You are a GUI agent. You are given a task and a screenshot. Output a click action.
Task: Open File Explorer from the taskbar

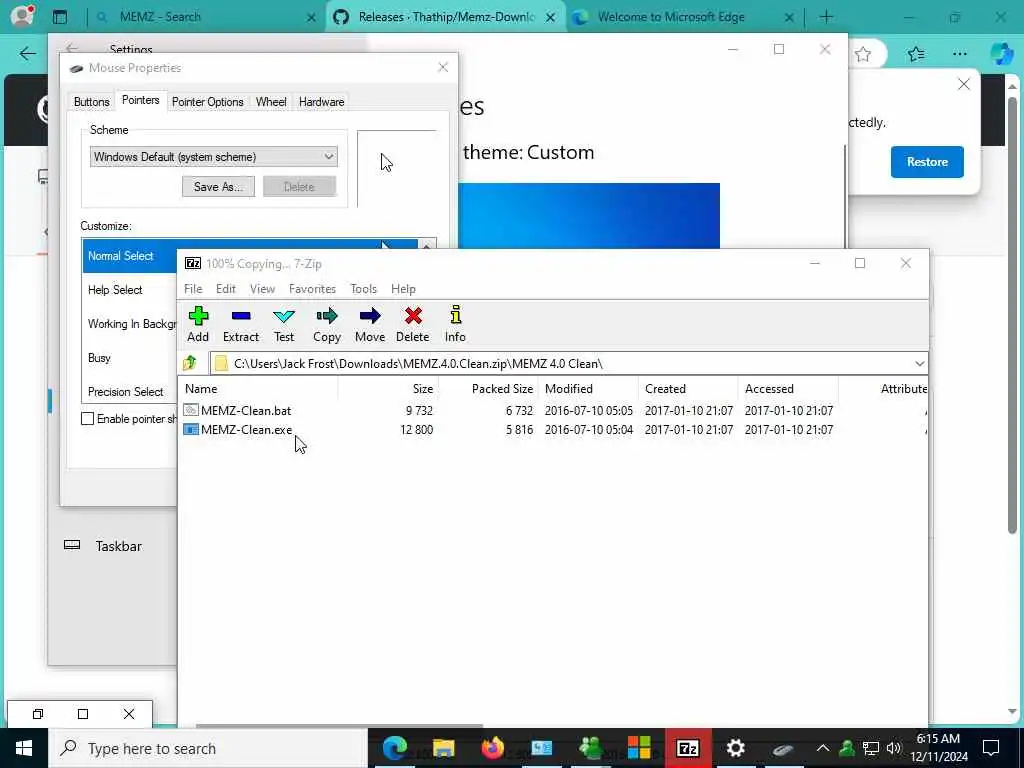click(443, 748)
